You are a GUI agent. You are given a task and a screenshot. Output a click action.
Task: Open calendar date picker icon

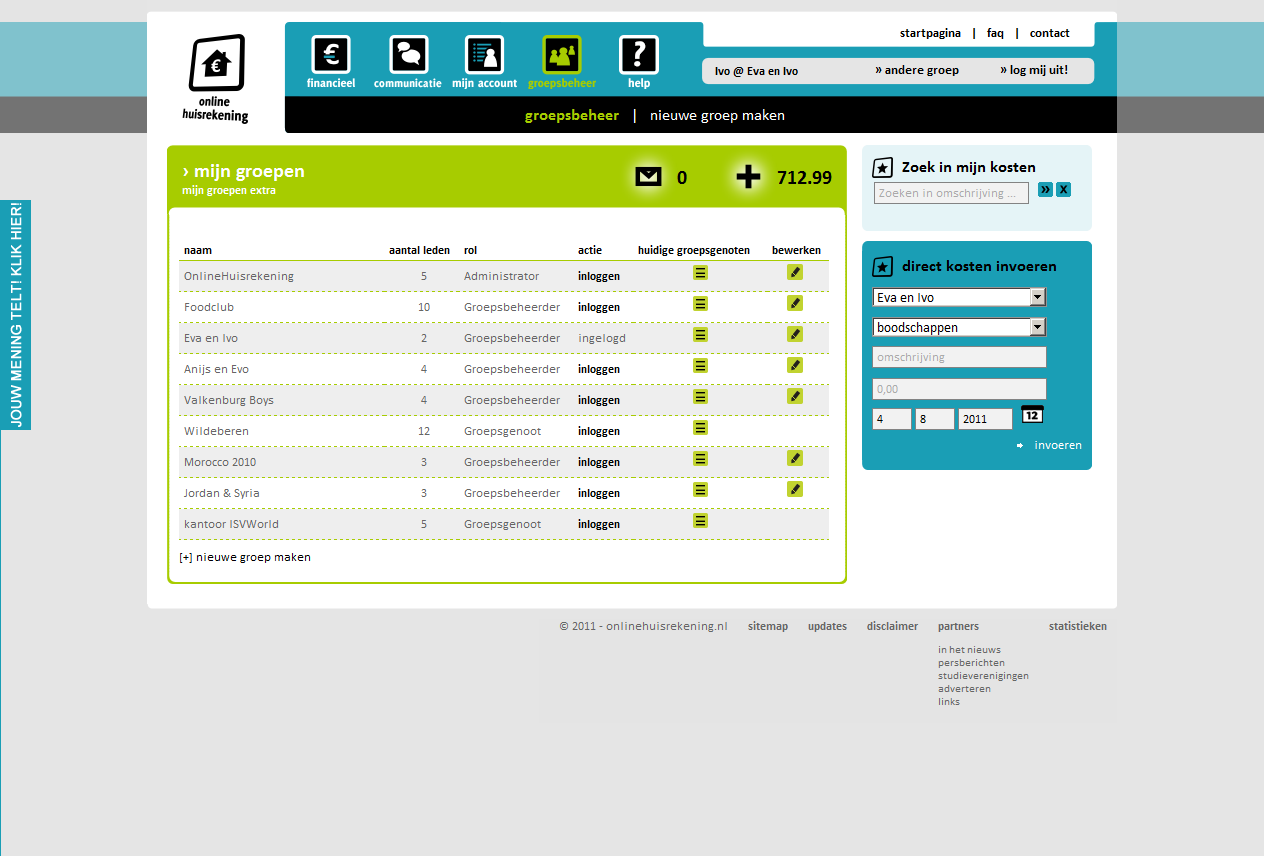[1032, 415]
